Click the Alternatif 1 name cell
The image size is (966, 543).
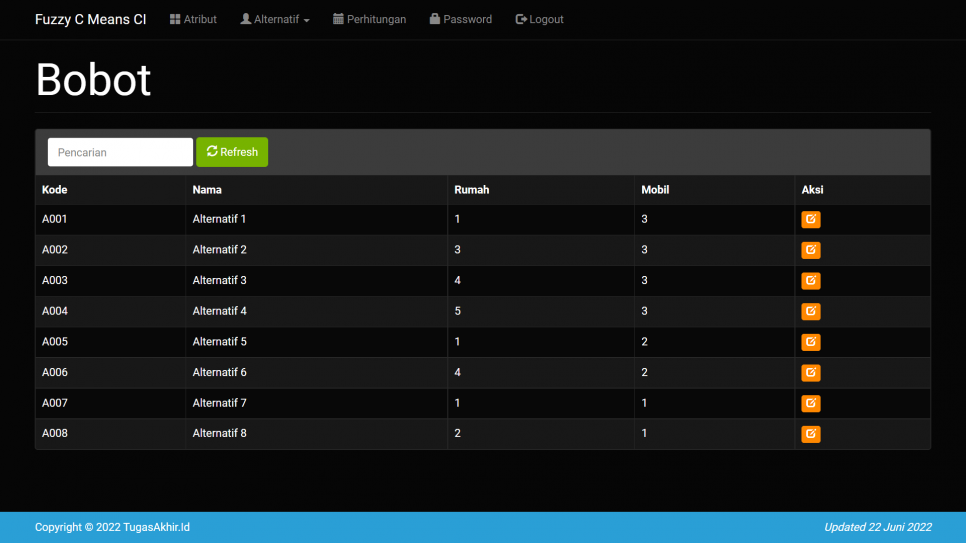click(317, 219)
